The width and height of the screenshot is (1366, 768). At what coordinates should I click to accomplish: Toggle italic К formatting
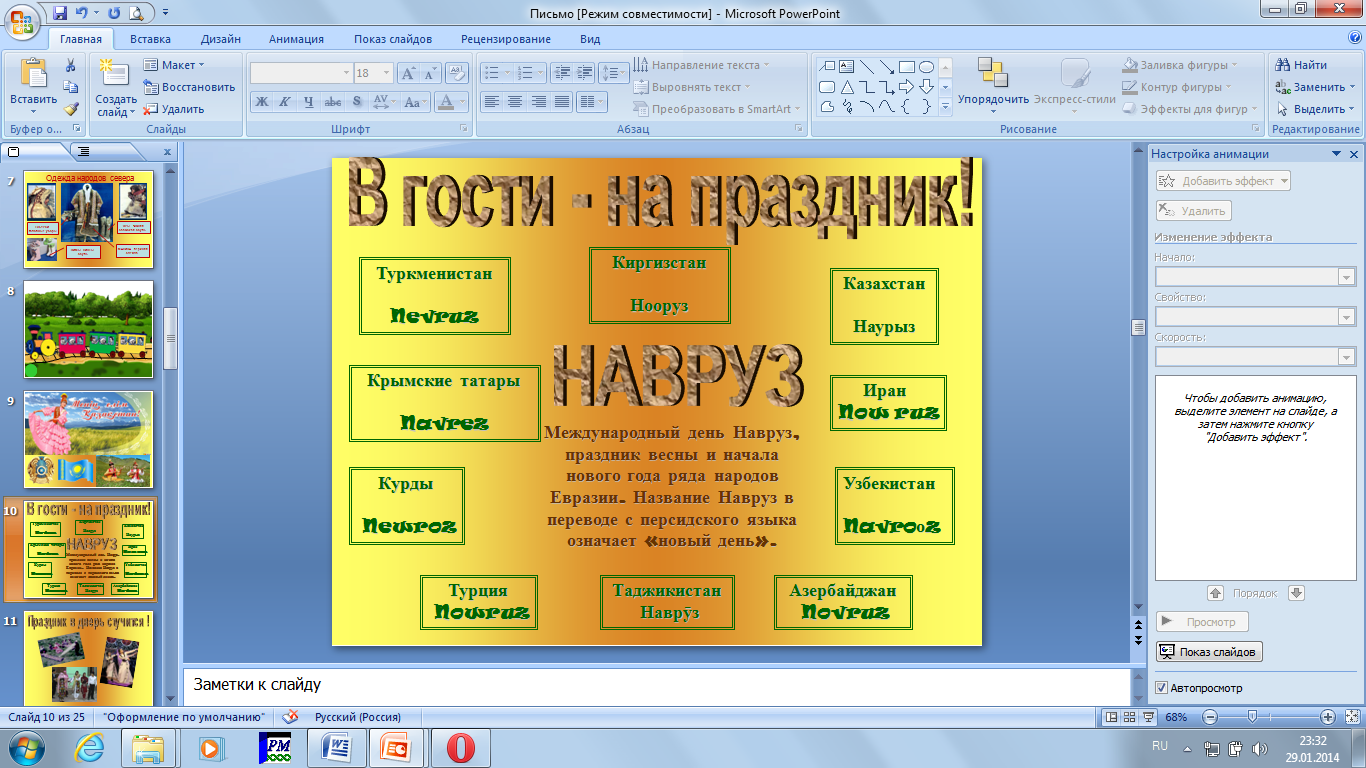(284, 102)
